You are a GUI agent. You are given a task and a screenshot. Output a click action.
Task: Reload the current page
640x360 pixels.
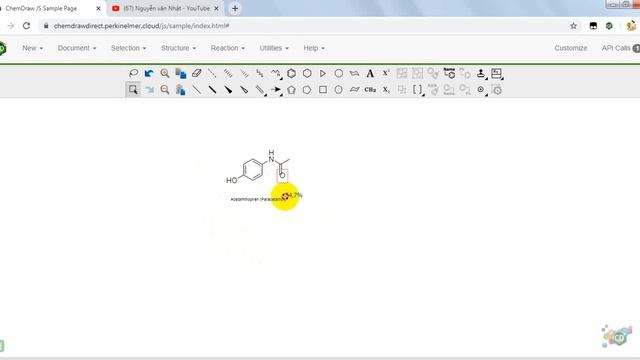[27, 26]
